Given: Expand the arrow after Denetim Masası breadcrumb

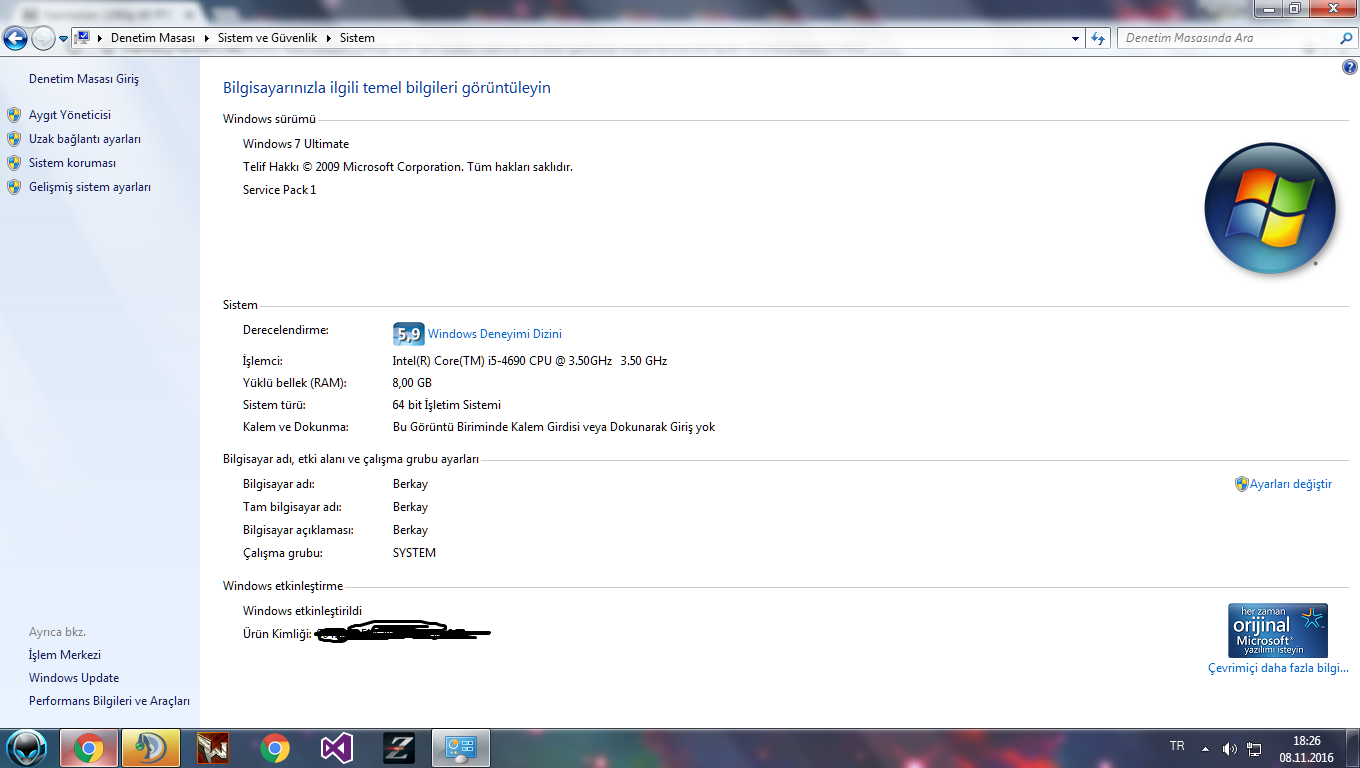Looking at the screenshot, I should pos(208,38).
